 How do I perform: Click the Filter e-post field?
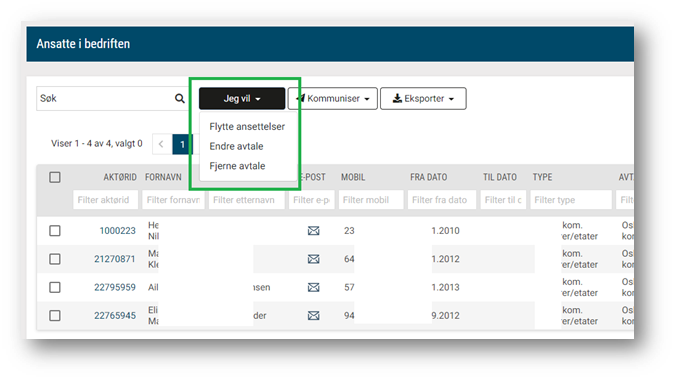click(x=312, y=200)
